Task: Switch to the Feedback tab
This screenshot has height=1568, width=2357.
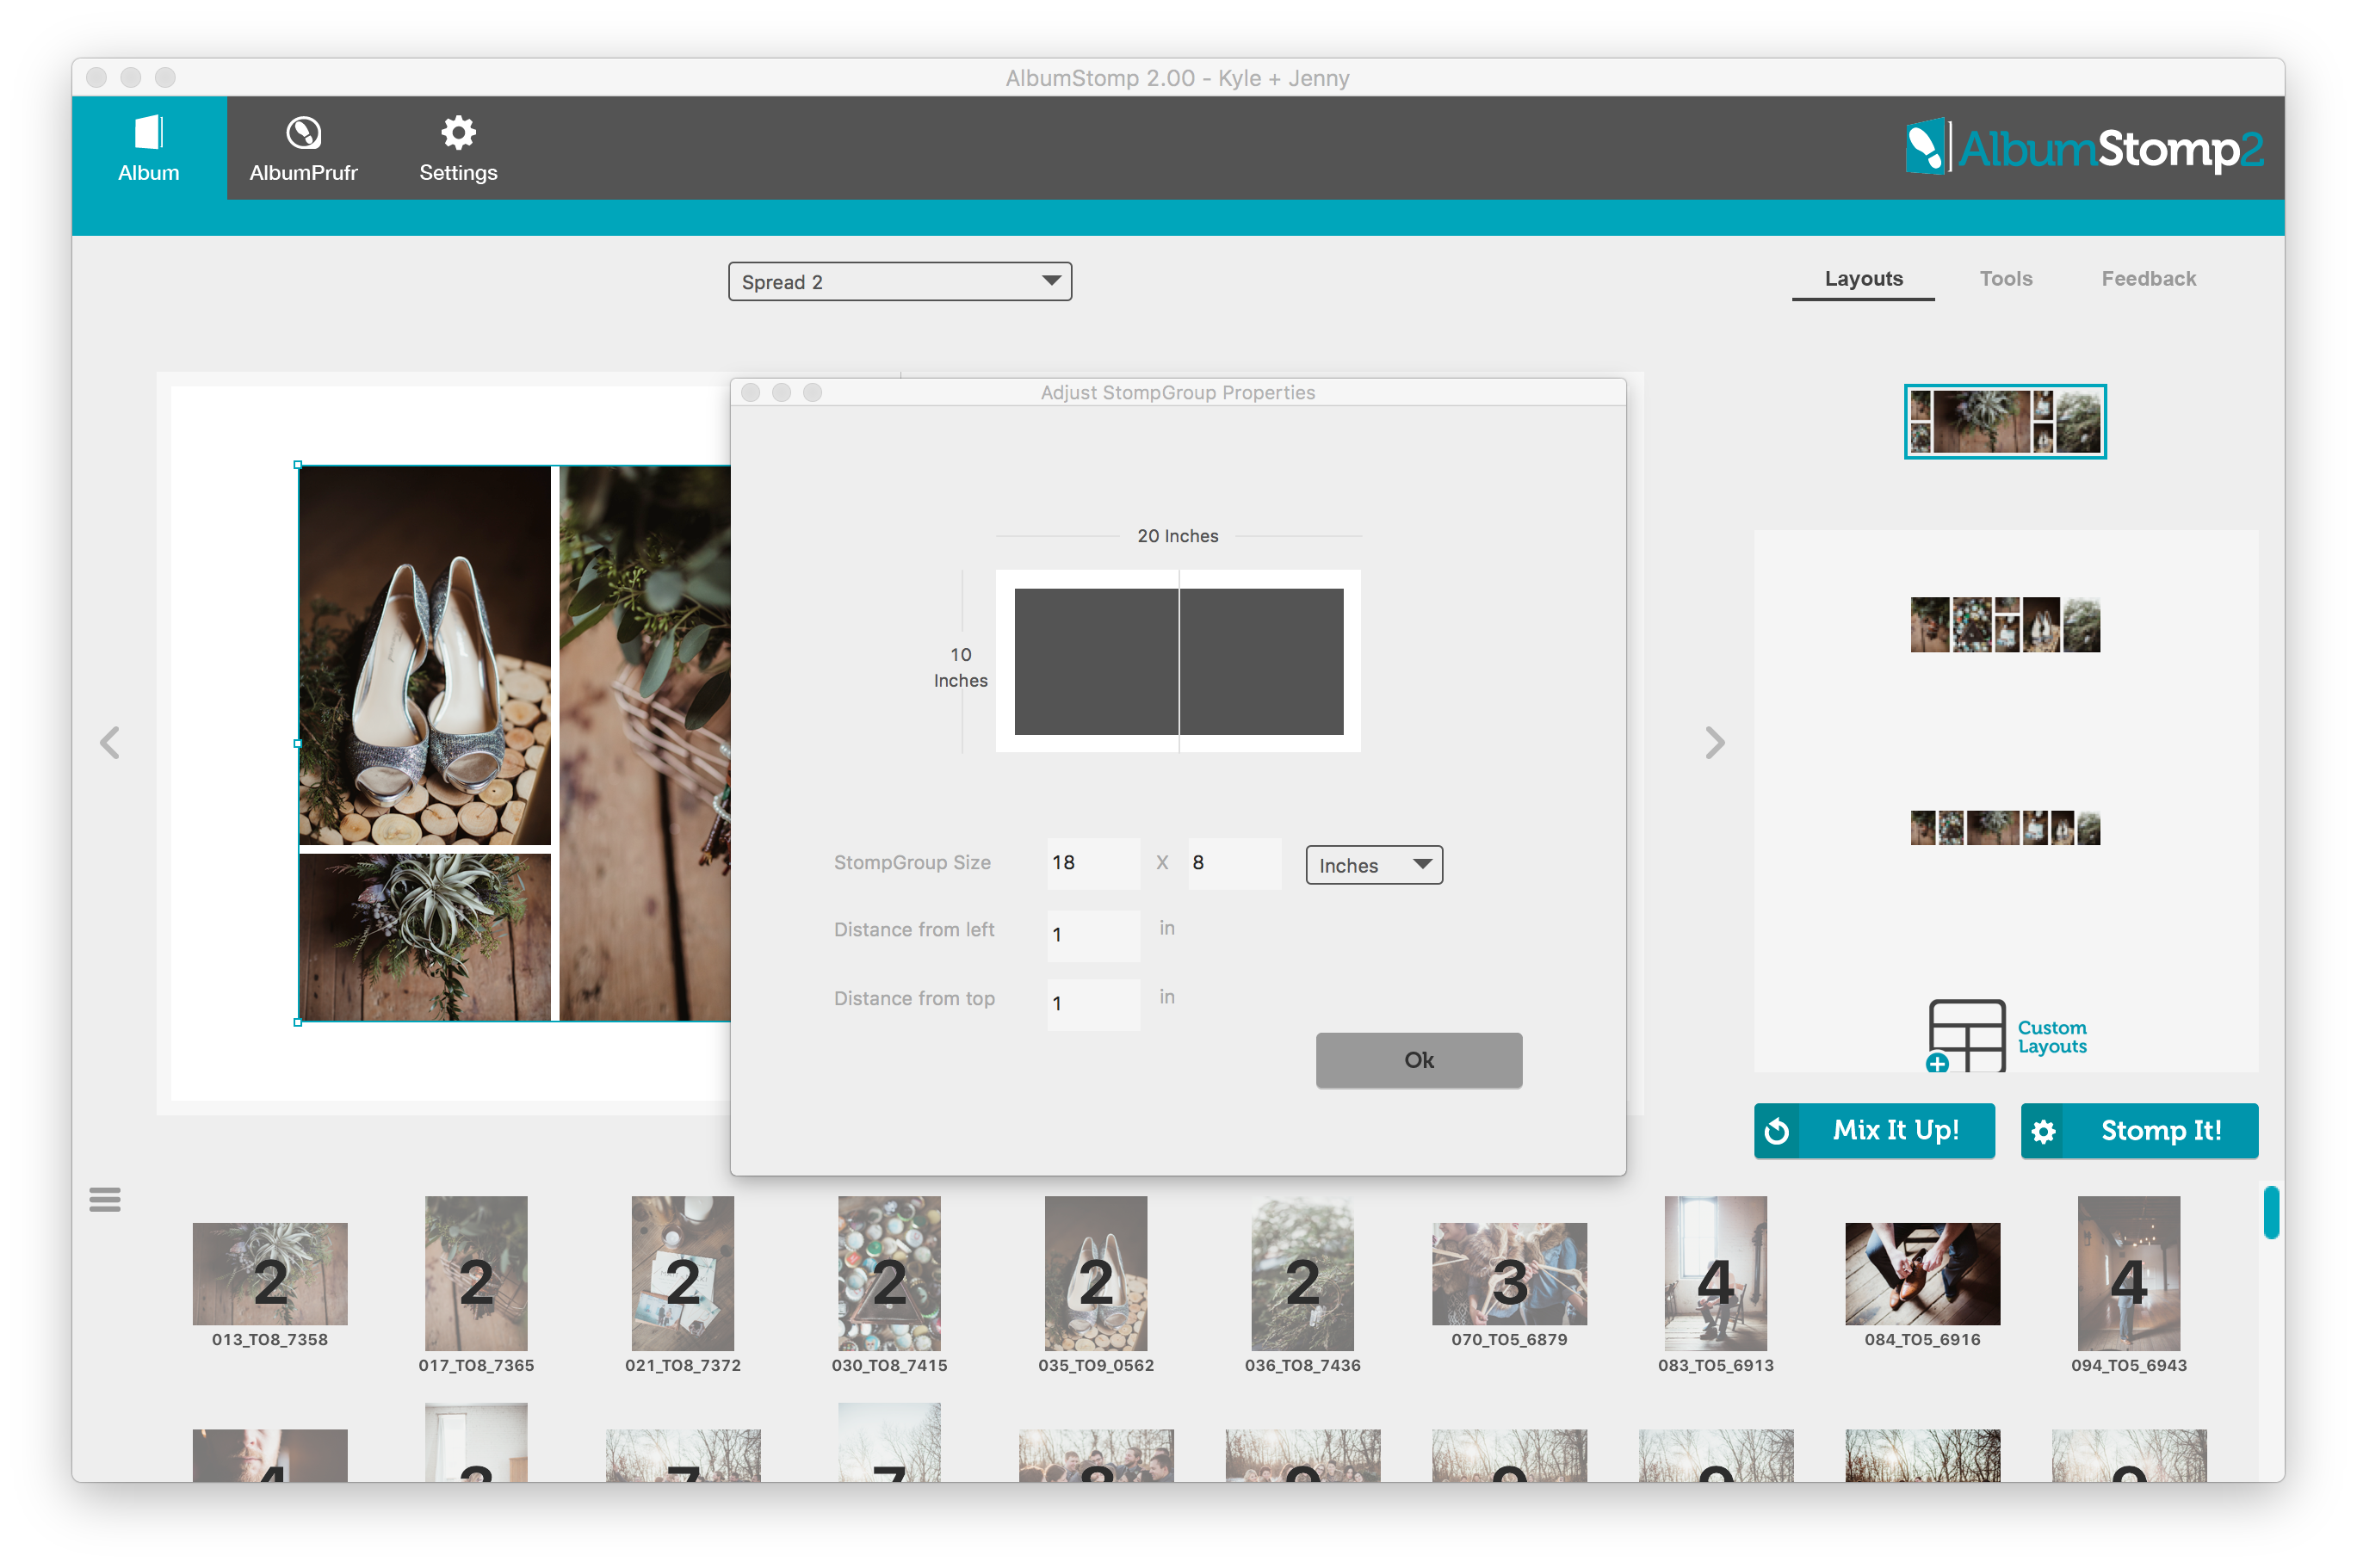Action: coord(2148,279)
